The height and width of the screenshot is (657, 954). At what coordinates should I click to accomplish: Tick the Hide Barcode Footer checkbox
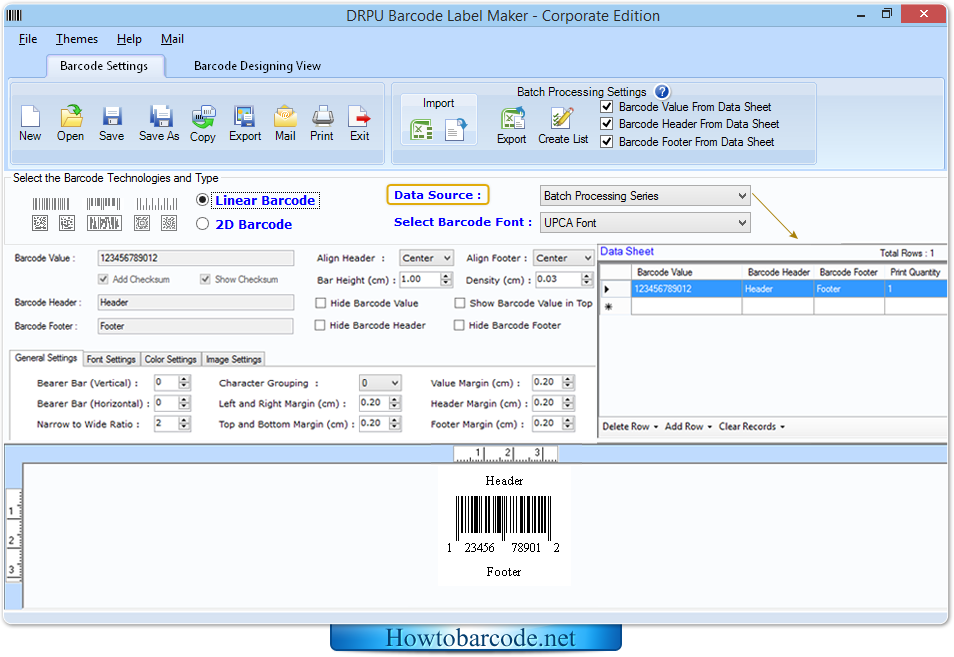(x=459, y=325)
